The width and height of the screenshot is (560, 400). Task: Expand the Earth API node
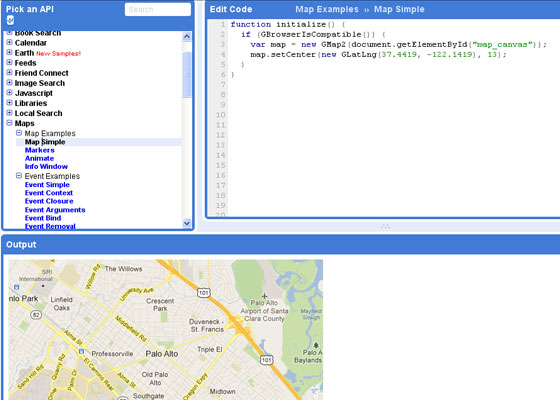point(10,52)
